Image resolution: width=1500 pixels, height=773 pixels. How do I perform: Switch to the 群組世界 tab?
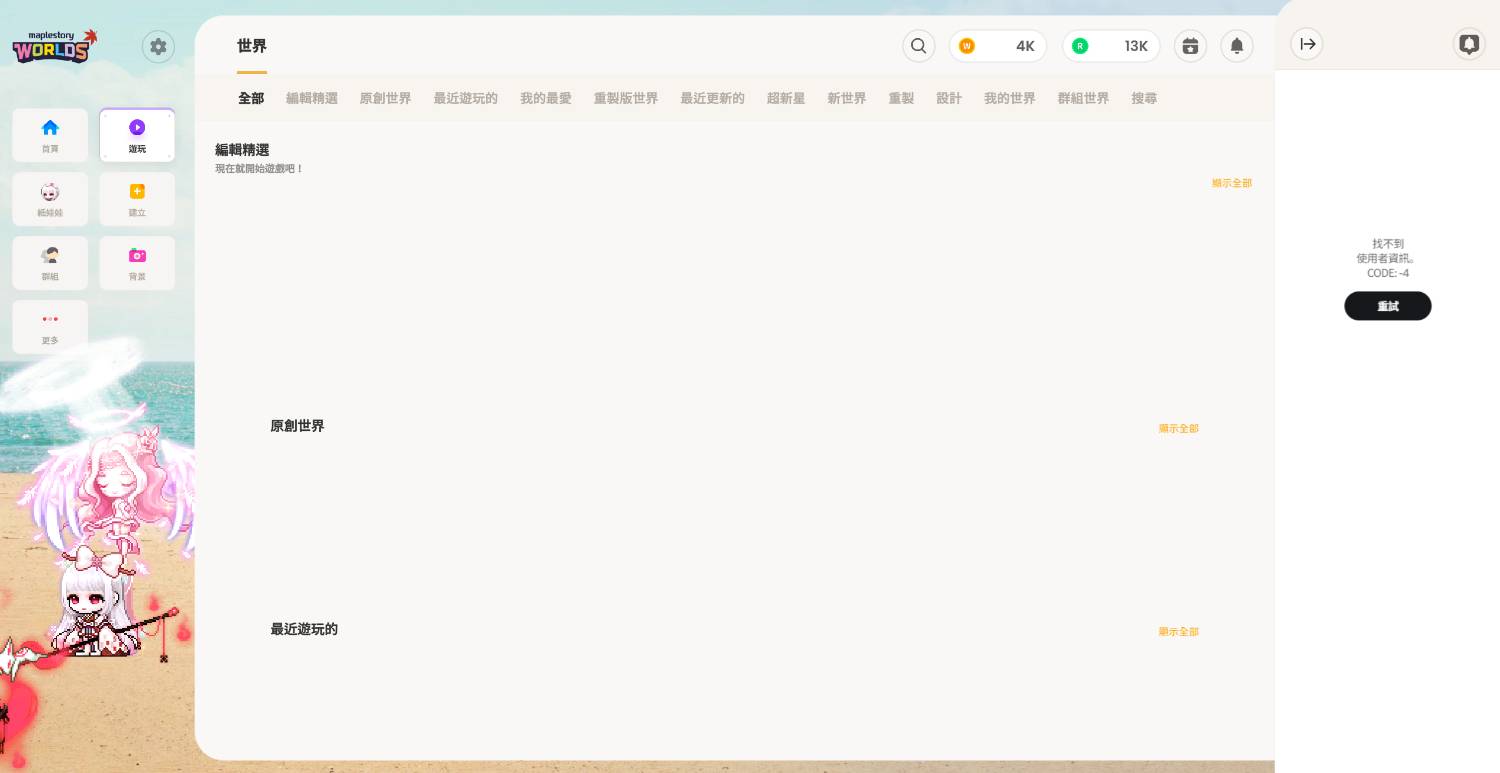coord(1084,98)
